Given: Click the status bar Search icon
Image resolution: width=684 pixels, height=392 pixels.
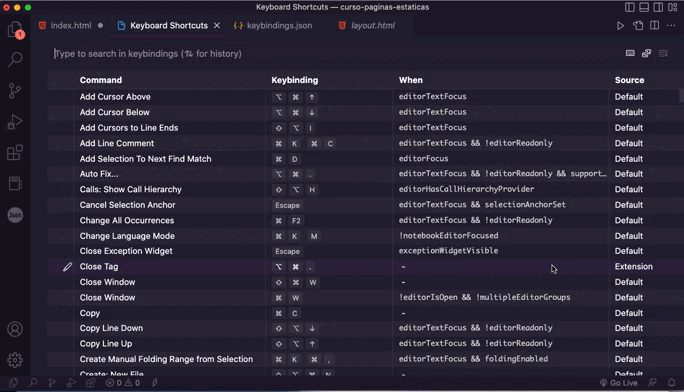Looking at the screenshot, I should [33, 383].
